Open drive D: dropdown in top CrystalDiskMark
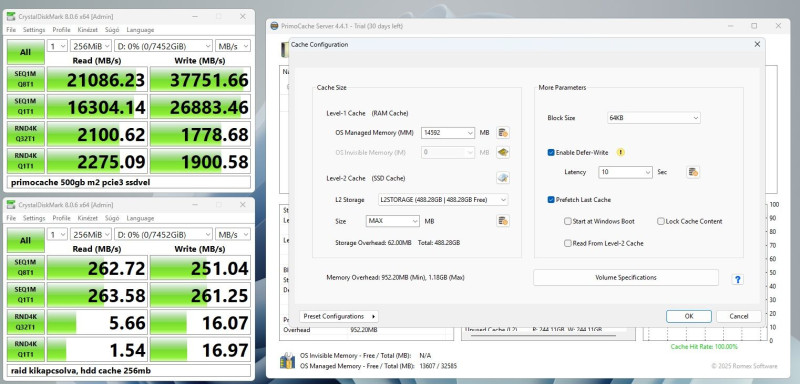This screenshot has width=800, height=384. point(163,46)
